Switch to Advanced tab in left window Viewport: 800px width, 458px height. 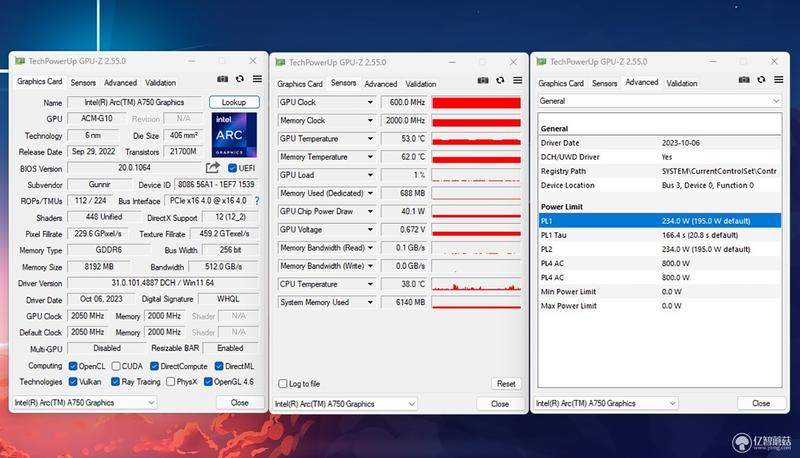pos(120,83)
